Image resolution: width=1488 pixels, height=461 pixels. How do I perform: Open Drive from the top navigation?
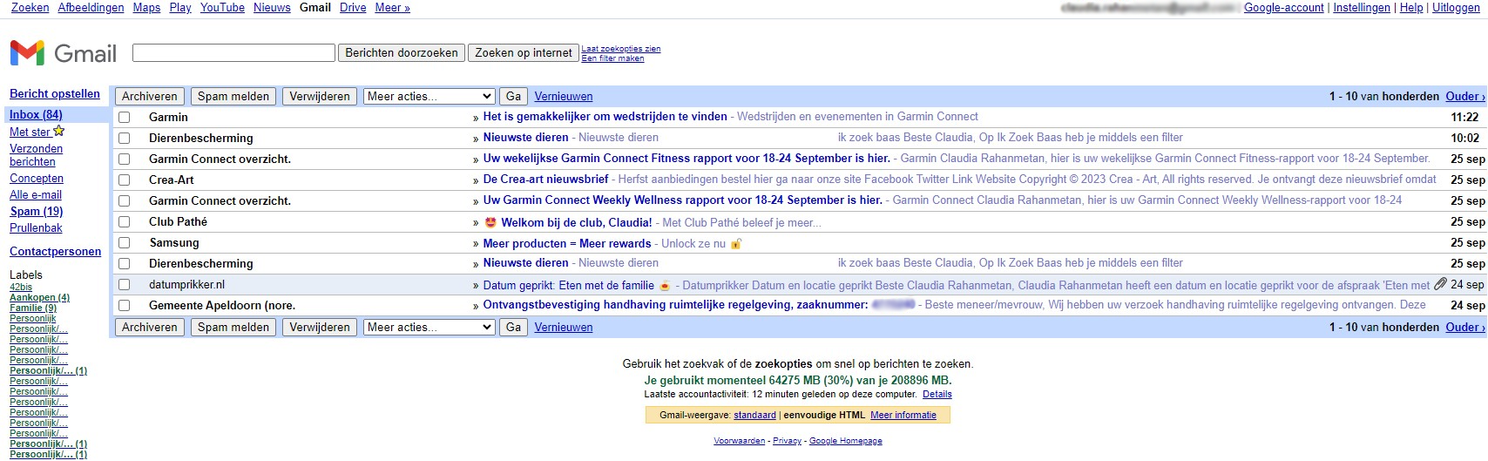[353, 7]
